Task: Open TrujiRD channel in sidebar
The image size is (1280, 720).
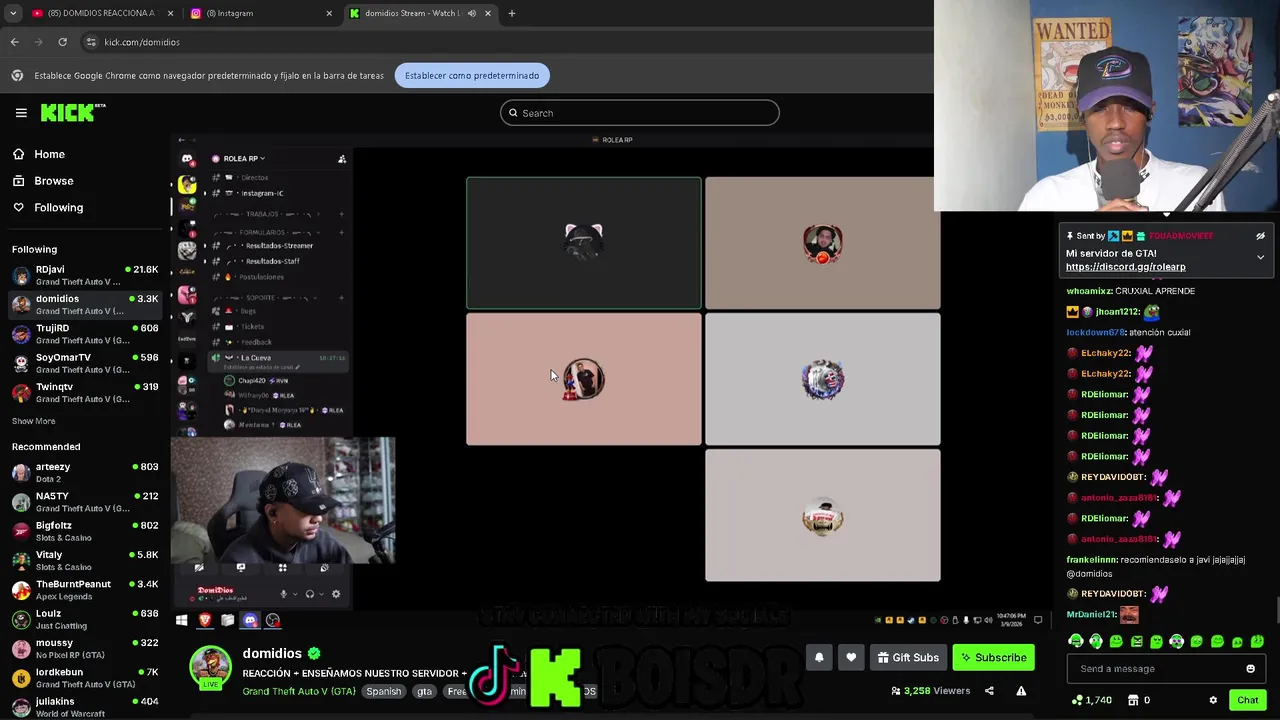Action: click(85, 334)
